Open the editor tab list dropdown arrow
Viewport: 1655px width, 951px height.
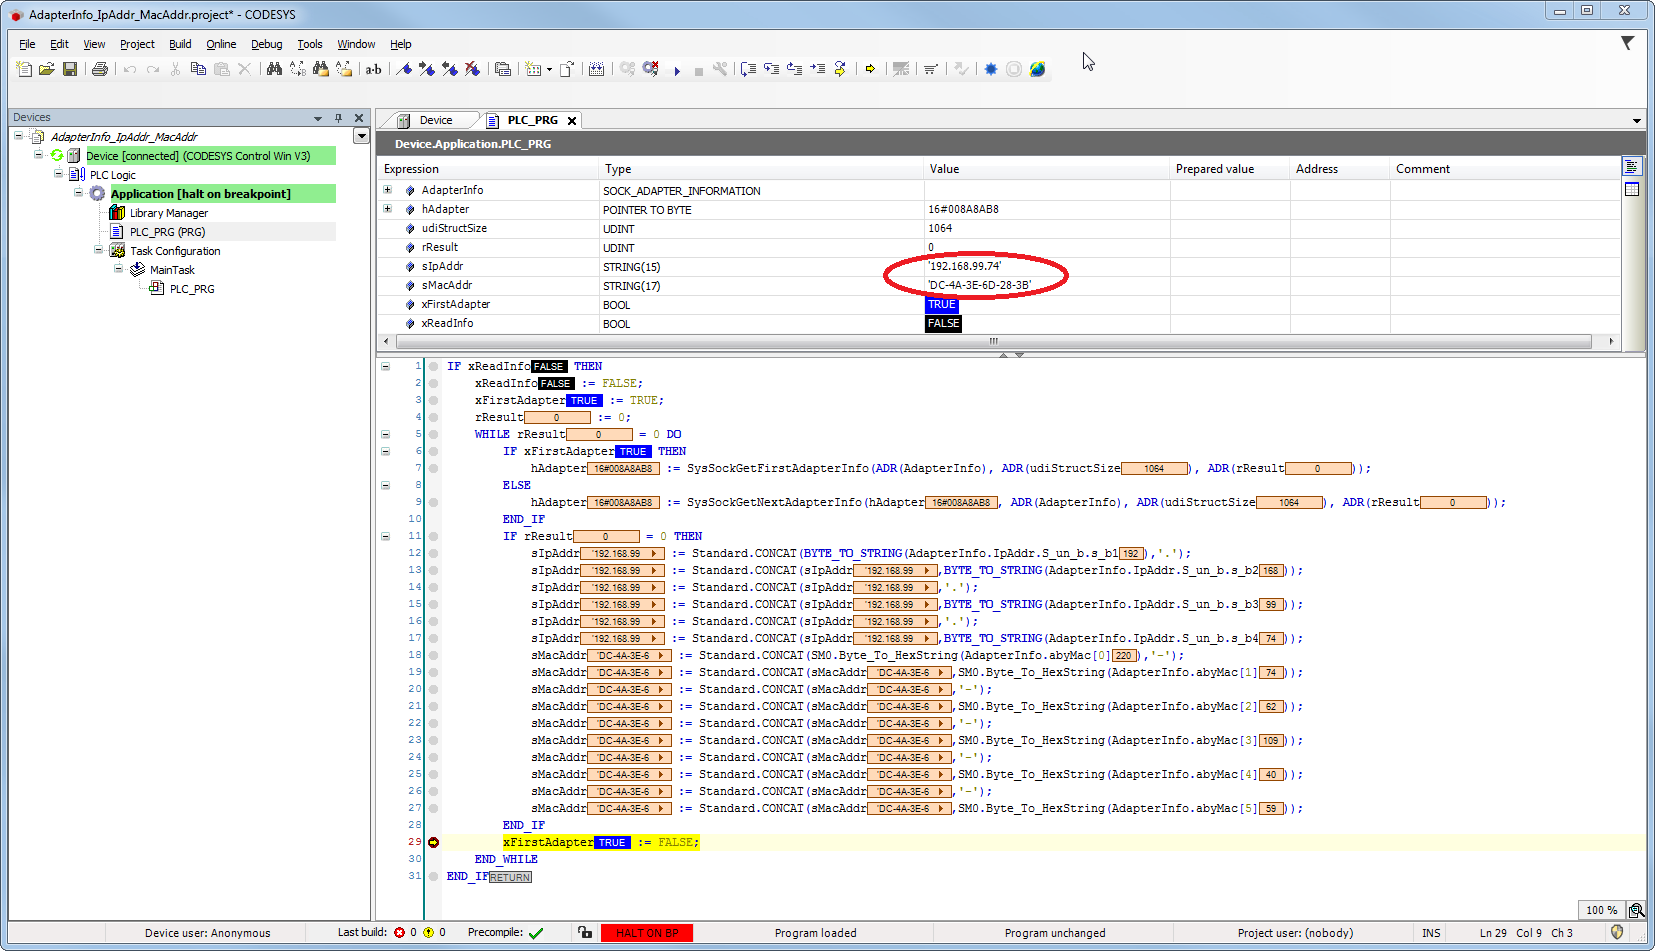[x=1636, y=121]
